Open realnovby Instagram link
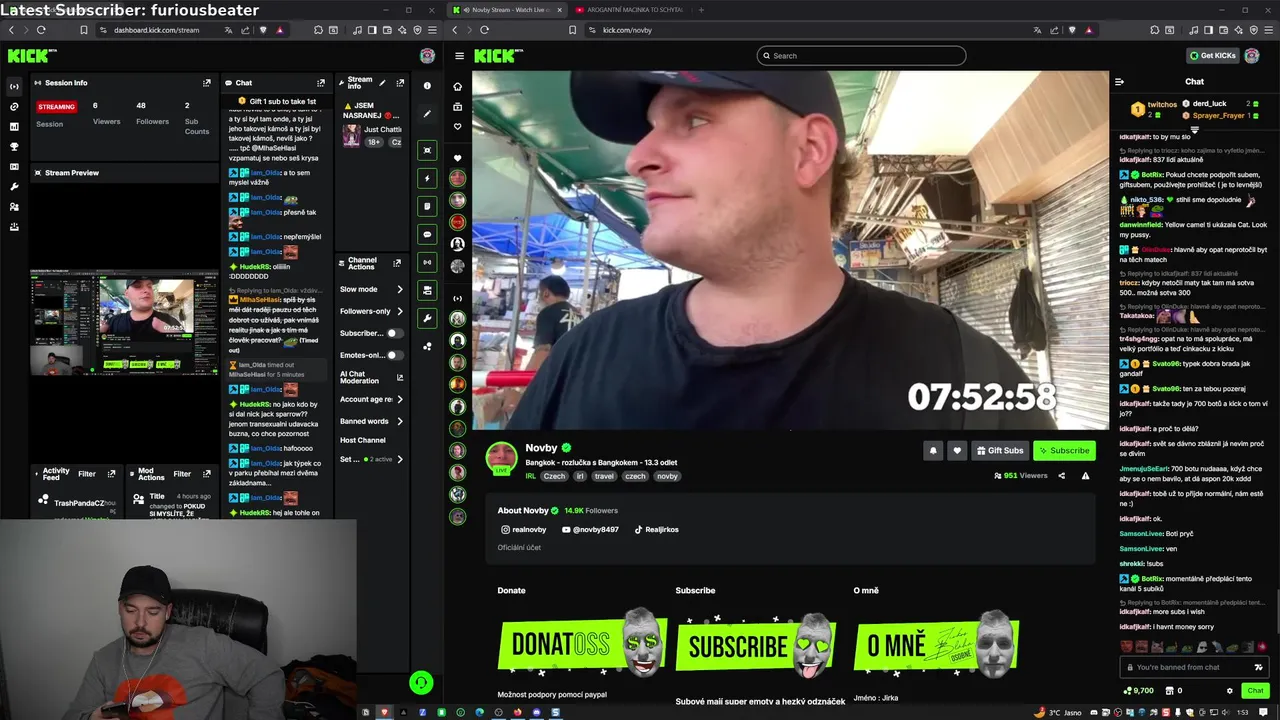Screen dimensions: 1280x720 (524, 530)
